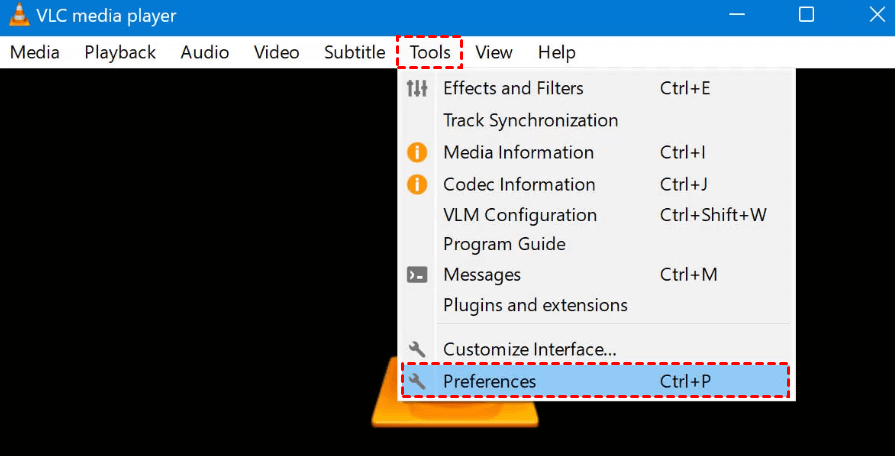Open the Subtitle menu
Screen dimensions: 895x456
click(354, 52)
